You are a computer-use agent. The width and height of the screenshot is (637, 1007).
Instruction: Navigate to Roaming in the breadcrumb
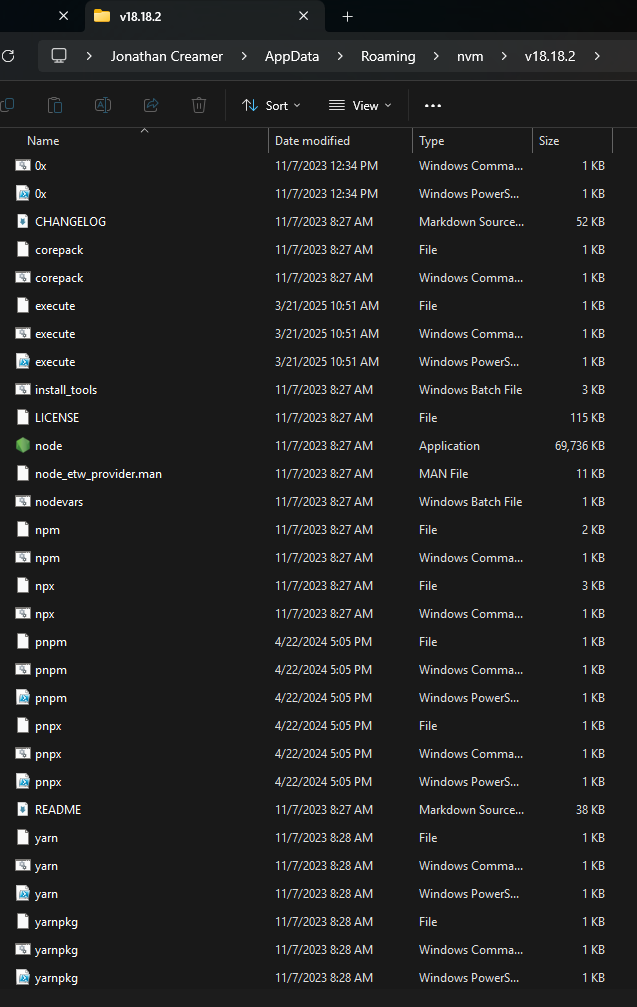coord(388,56)
